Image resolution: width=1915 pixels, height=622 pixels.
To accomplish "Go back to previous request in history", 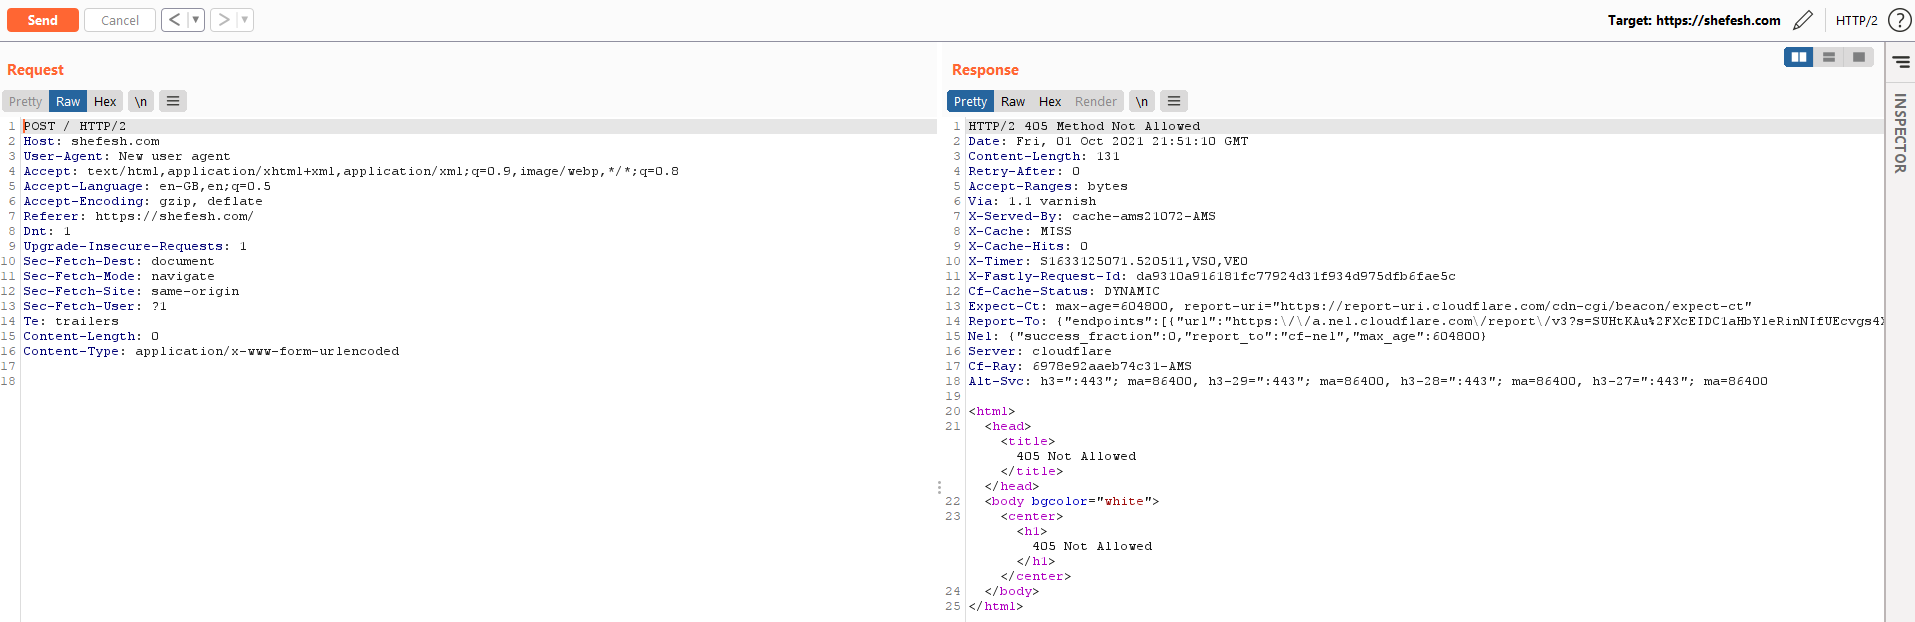I will (x=175, y=20).
